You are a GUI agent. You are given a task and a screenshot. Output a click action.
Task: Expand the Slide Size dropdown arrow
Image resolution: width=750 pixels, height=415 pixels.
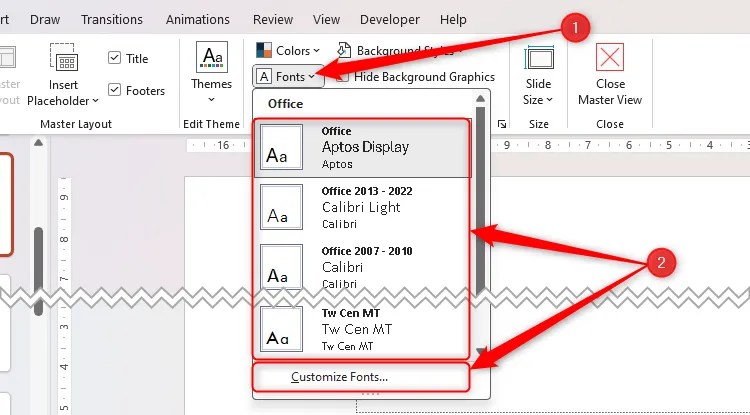[549, 100]
